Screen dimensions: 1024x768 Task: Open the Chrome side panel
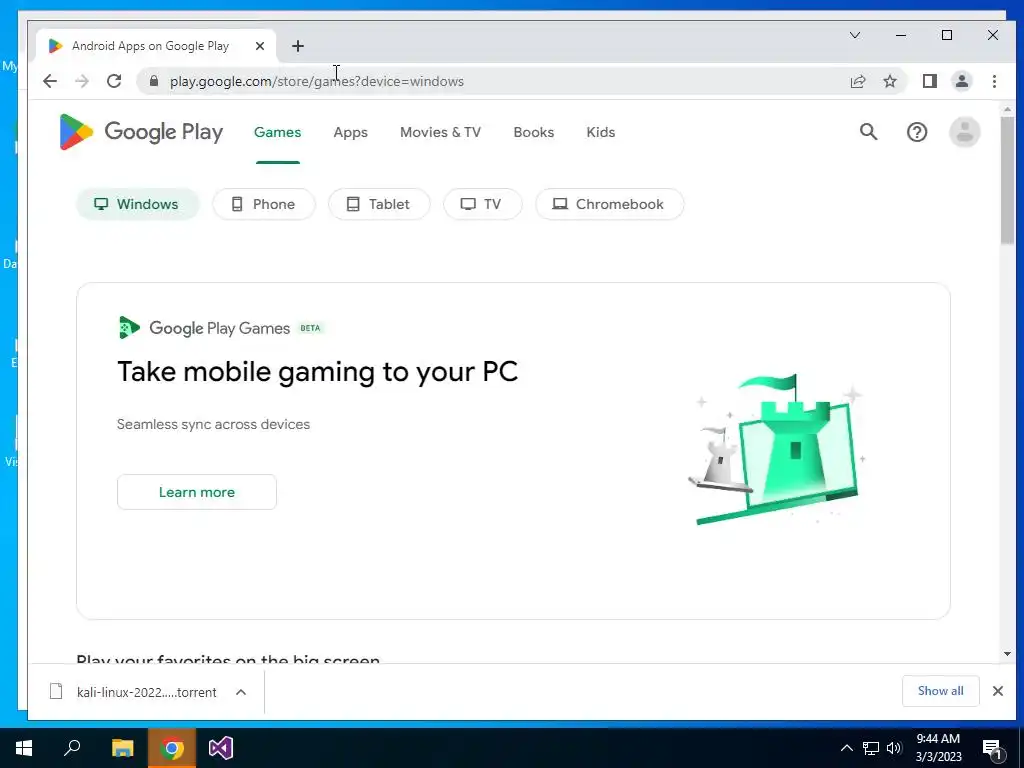pyautogui.click(x=930, y=81)
